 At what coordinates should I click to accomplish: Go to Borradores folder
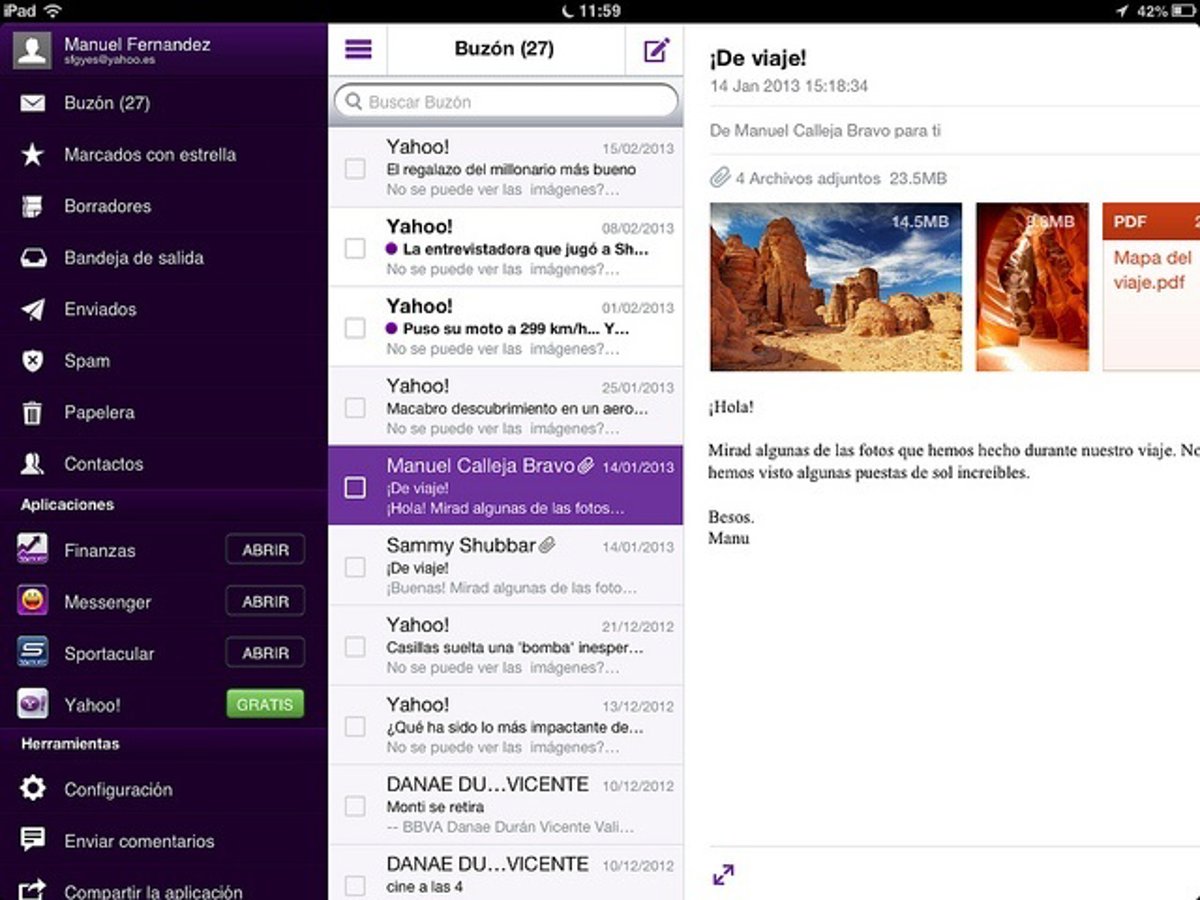[107, 206]
